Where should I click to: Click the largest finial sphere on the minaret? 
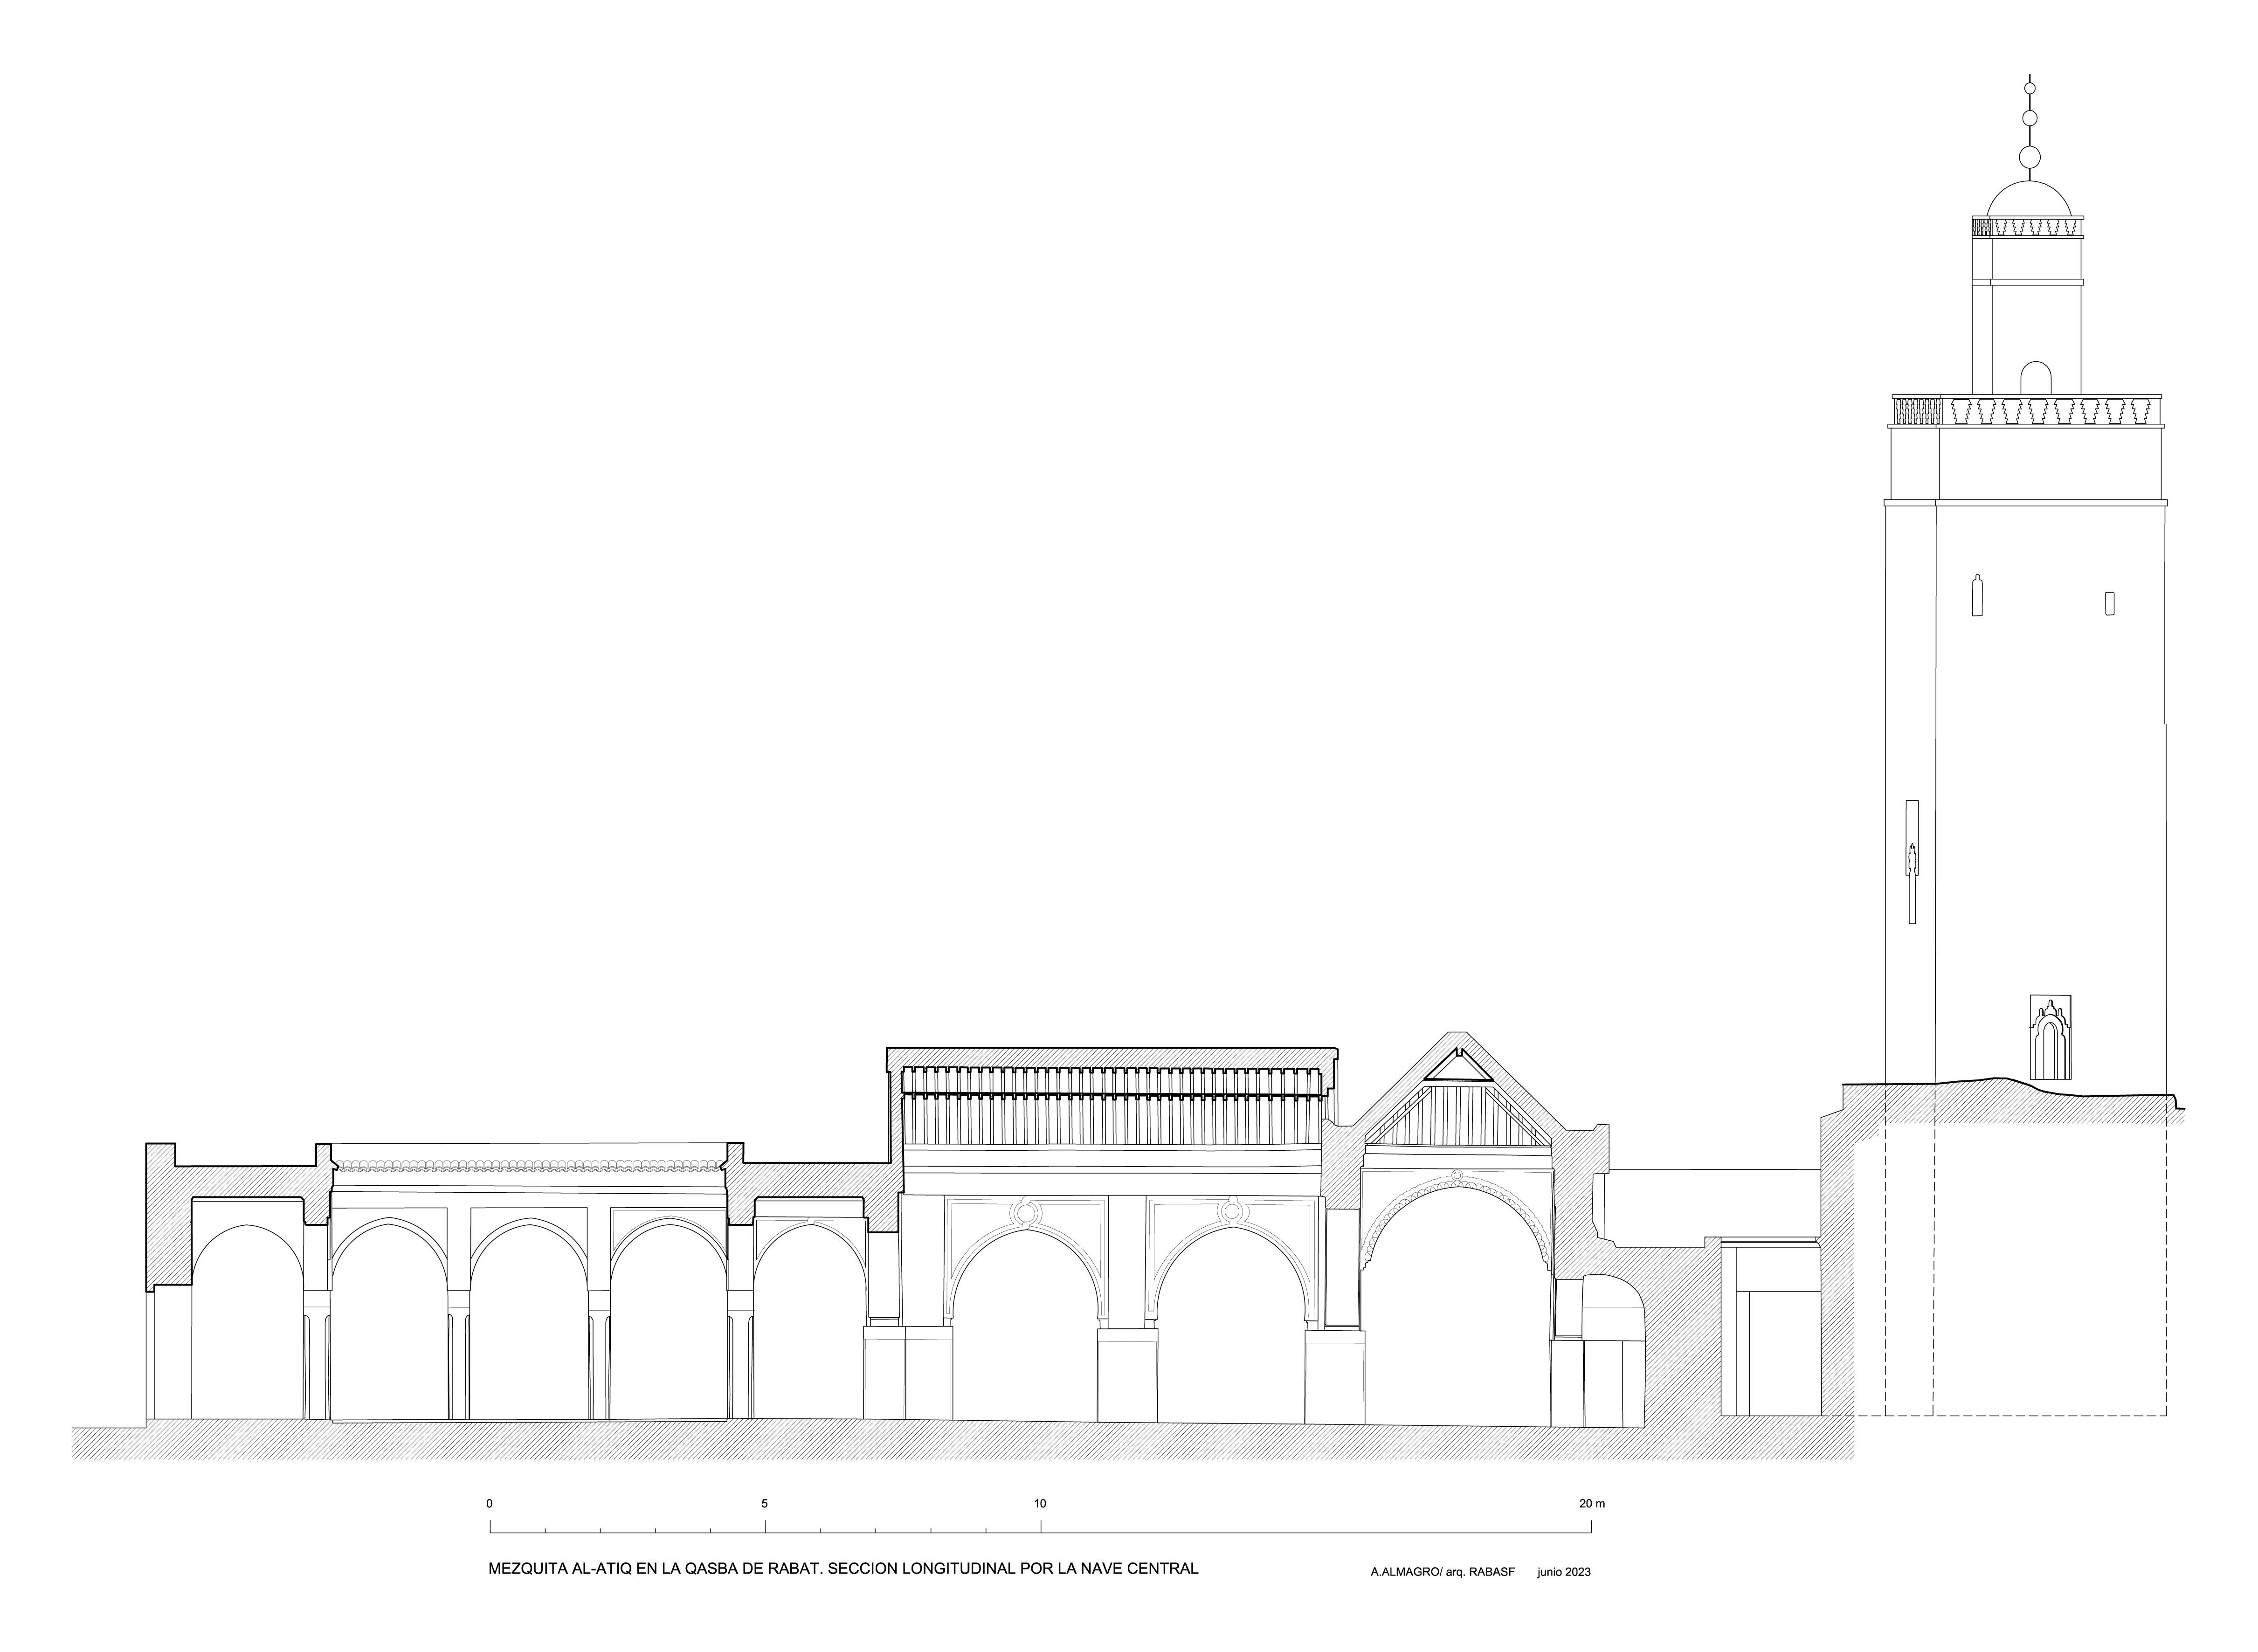click(2029, 156)
